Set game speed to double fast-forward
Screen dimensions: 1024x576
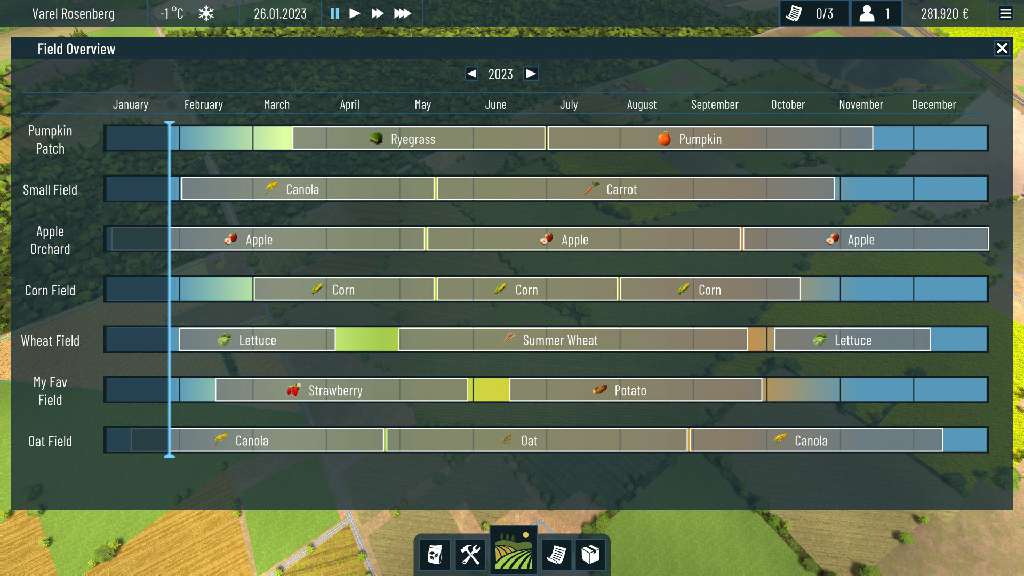click(377, 14)
